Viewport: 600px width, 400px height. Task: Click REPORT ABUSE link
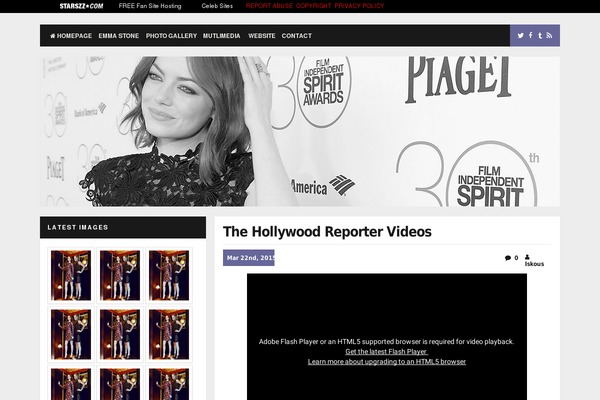coord(269,6)
